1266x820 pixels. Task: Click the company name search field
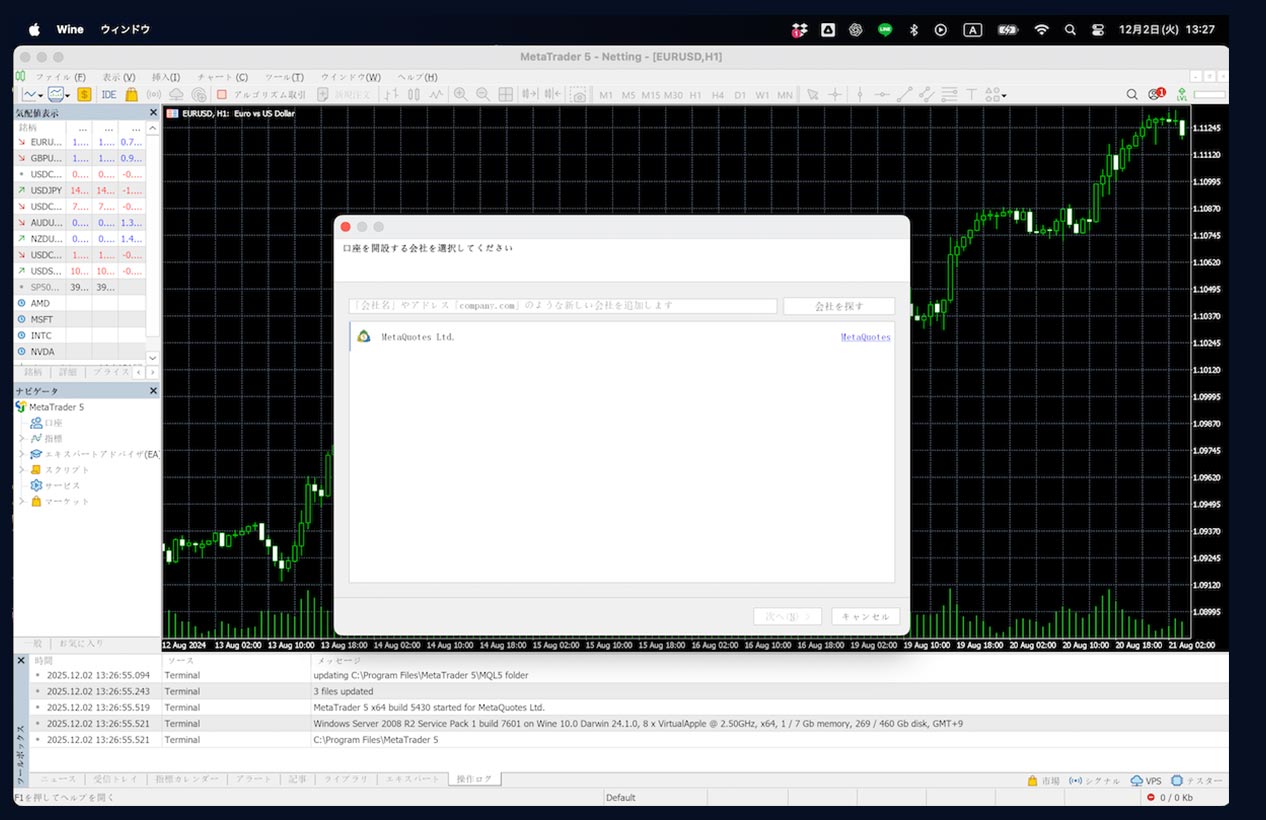point(562,306)
